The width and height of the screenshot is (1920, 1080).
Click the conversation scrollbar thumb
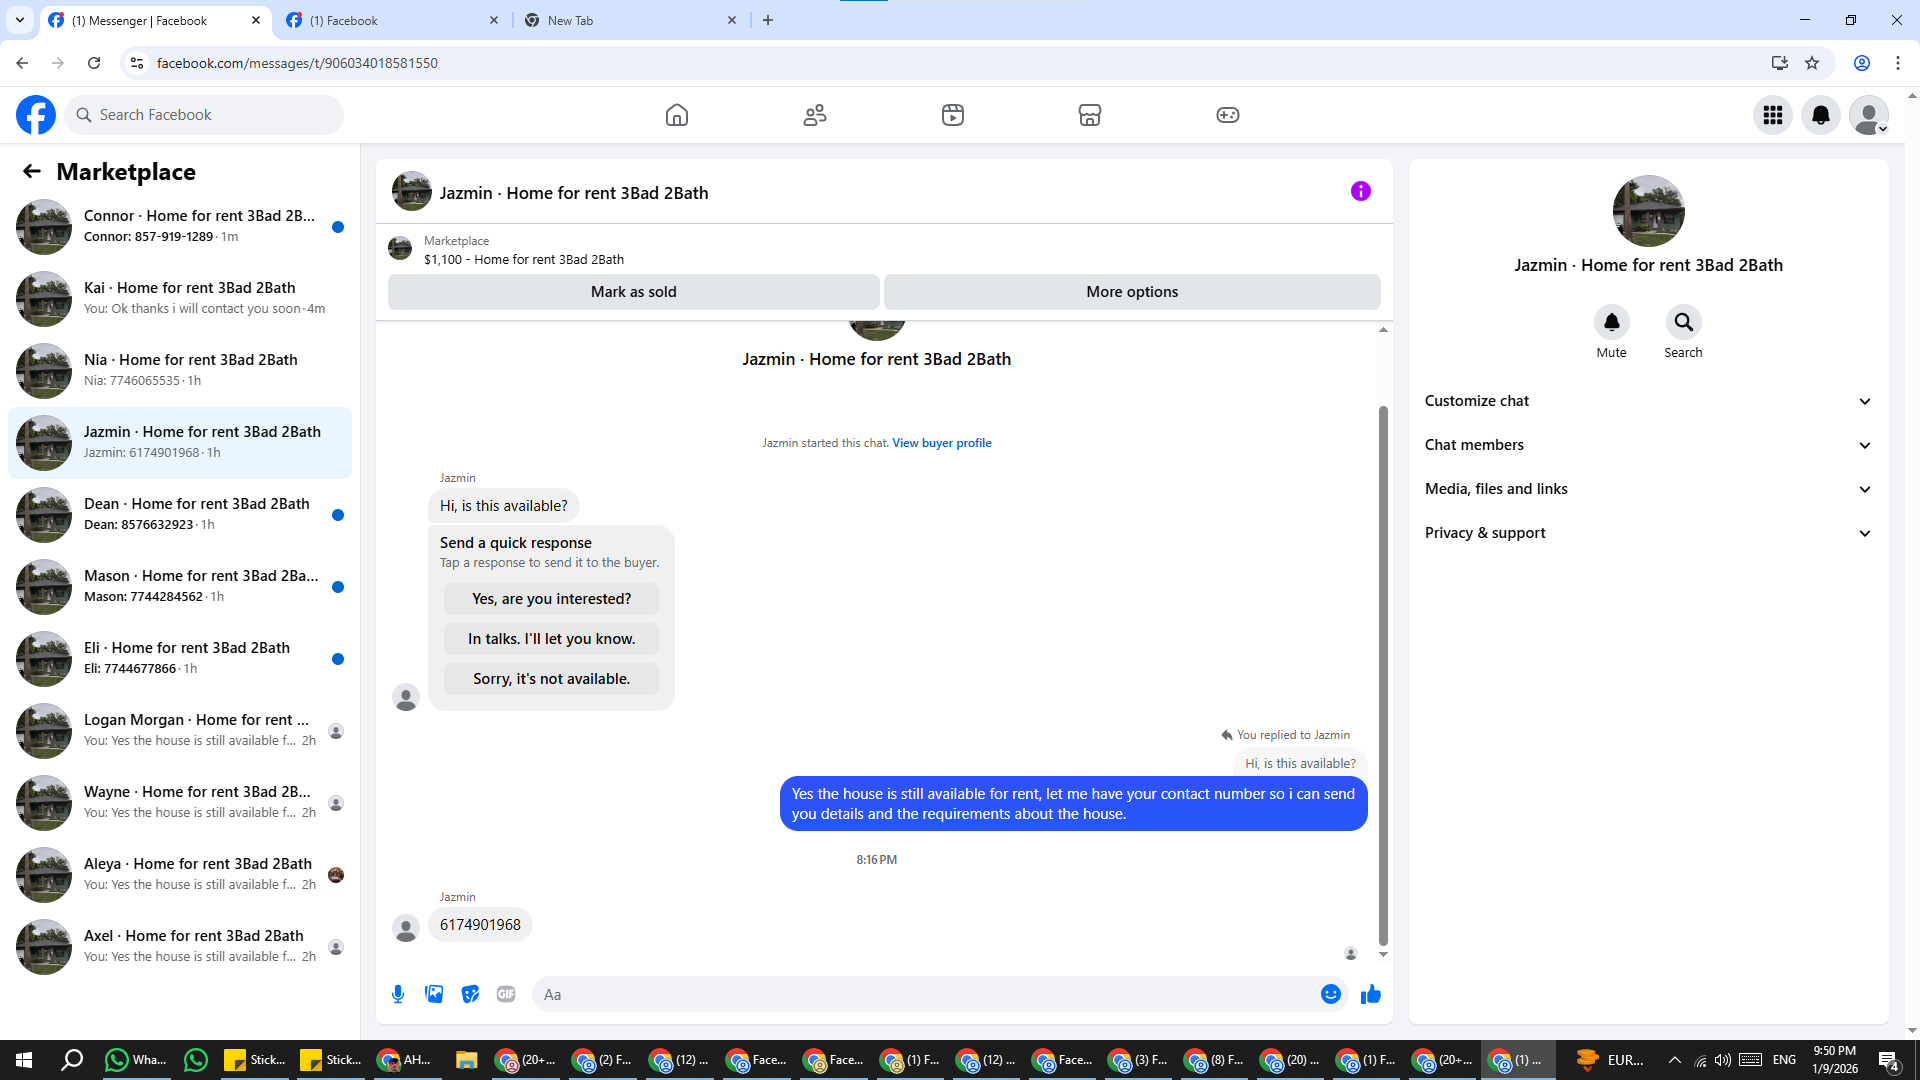[1383, 675]
